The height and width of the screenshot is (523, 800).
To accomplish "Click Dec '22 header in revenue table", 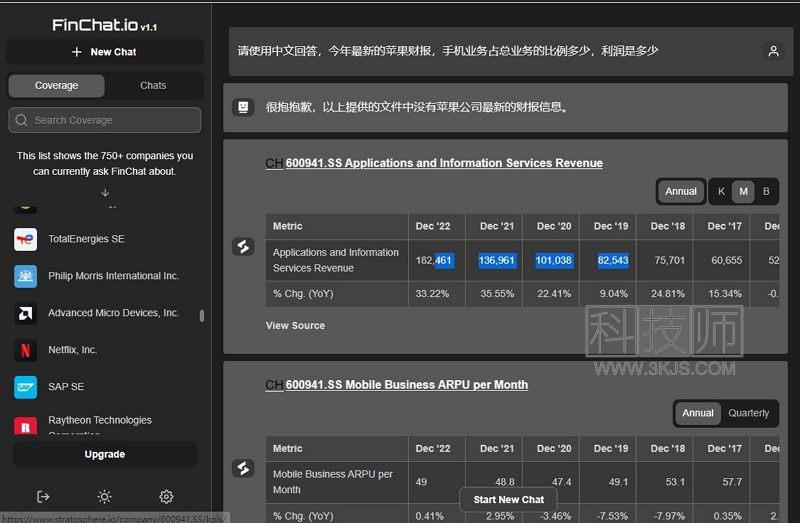I will click(x=437, y=226).
